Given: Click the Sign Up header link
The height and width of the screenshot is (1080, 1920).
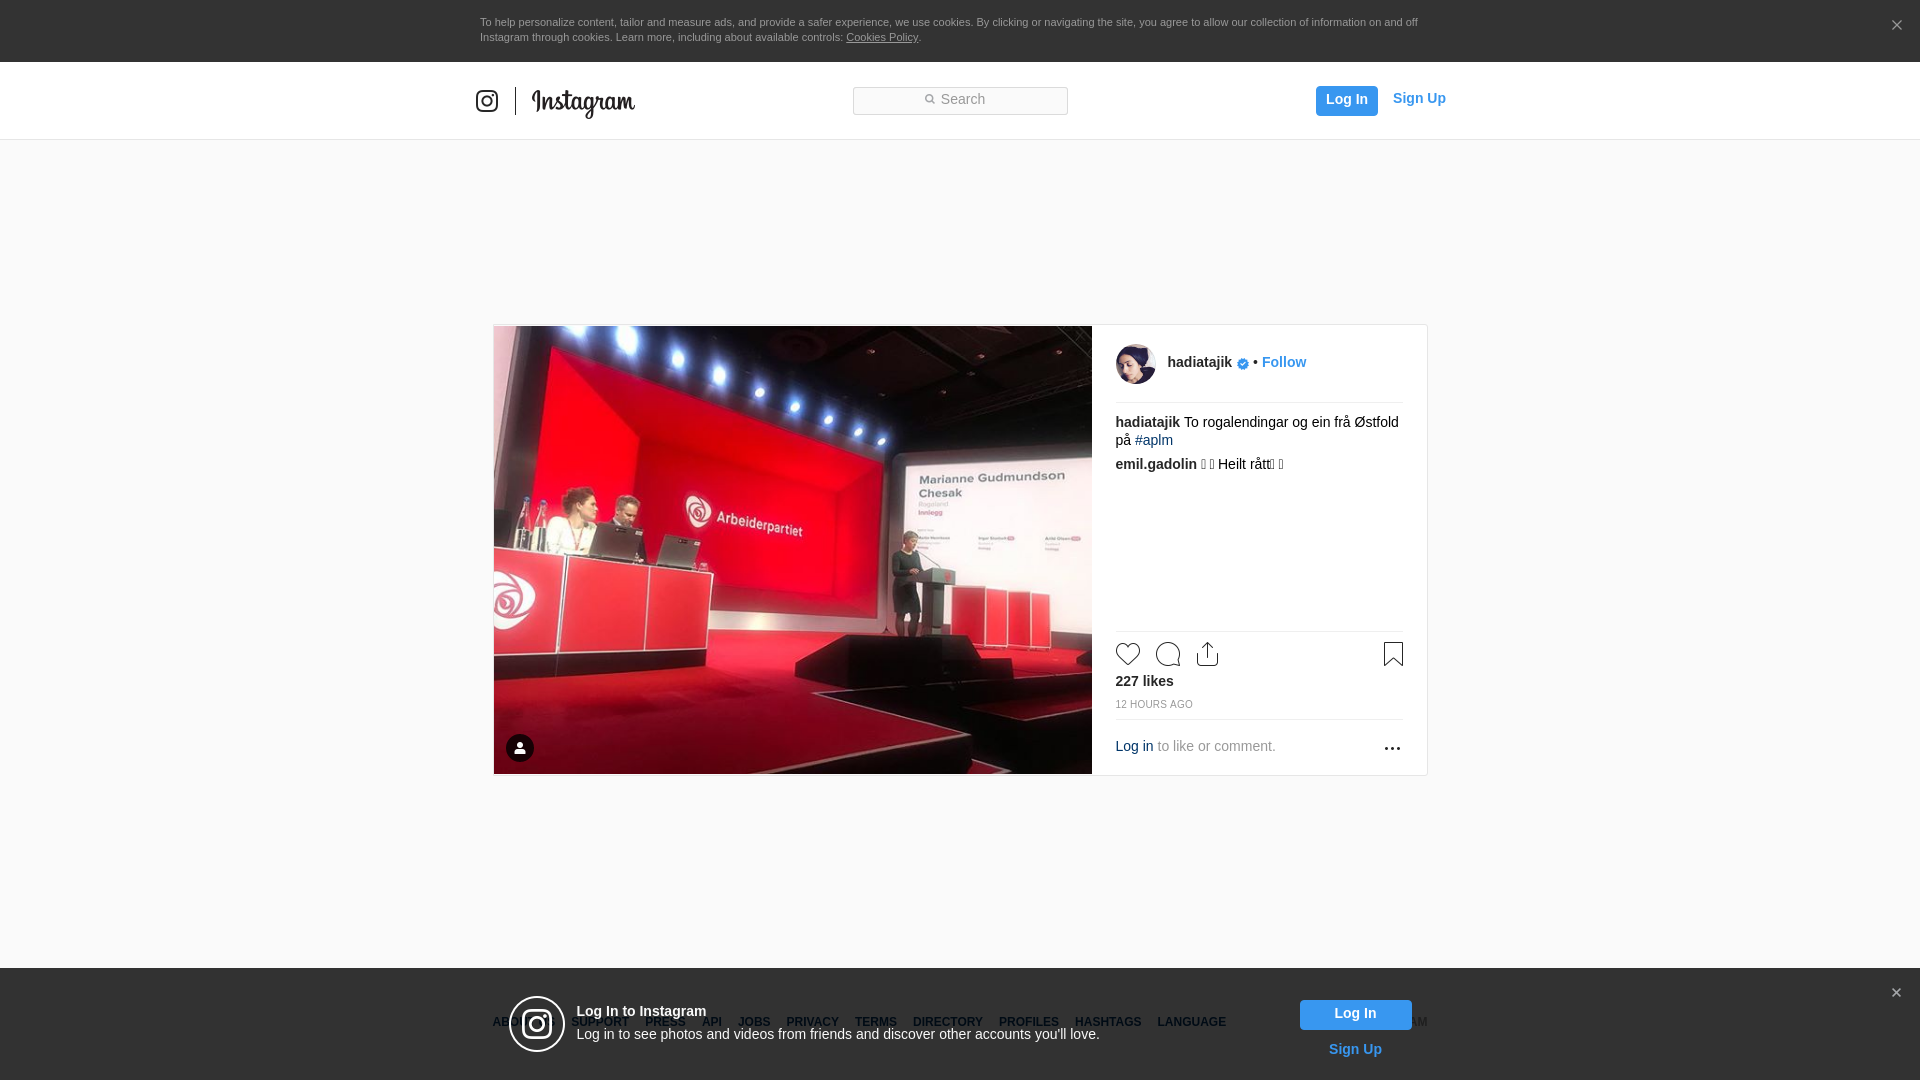Looking at the screenshot, I should pyautogui.click(x=1418, y=98).
